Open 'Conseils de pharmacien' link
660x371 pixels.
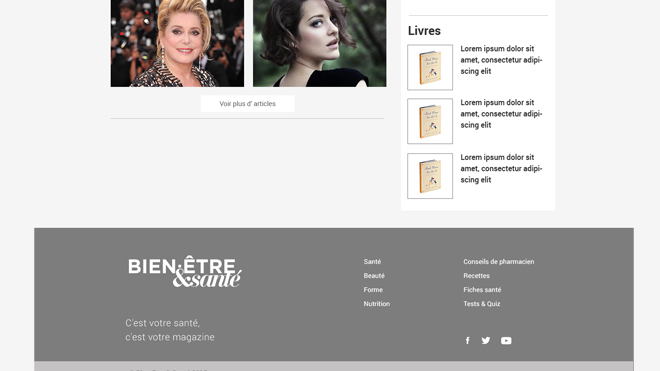click(499, 262)
